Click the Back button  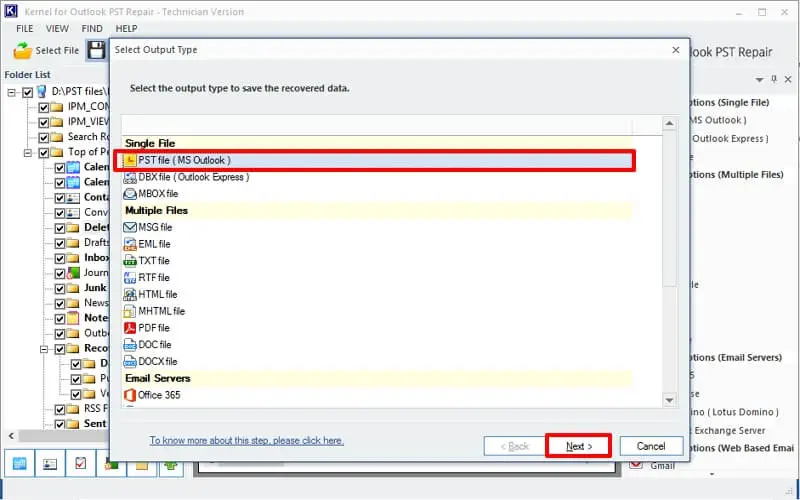[514, 446]
